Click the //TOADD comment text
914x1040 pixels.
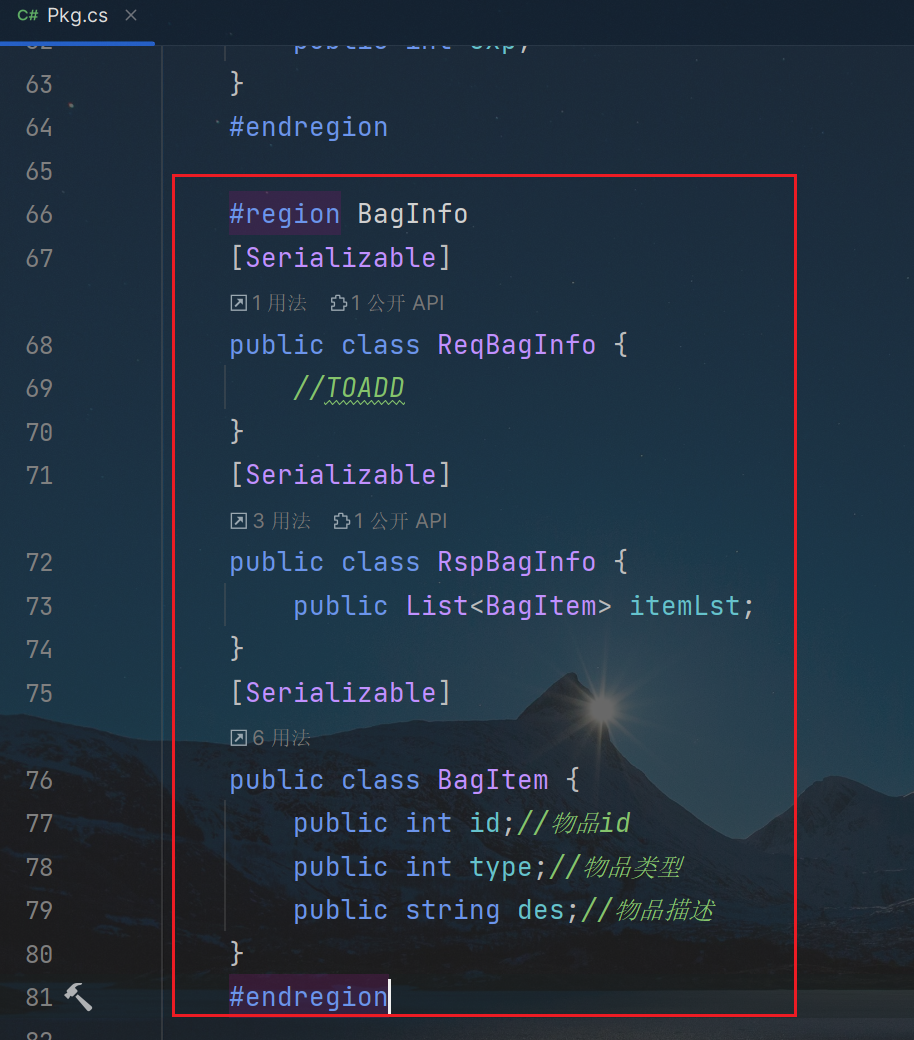pyautogui.click(x=349, y=388)
